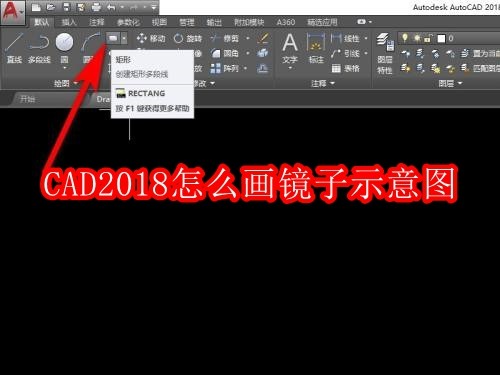Select the Circle (圆) tool
The image size is (500, 375).
(64, 48)
